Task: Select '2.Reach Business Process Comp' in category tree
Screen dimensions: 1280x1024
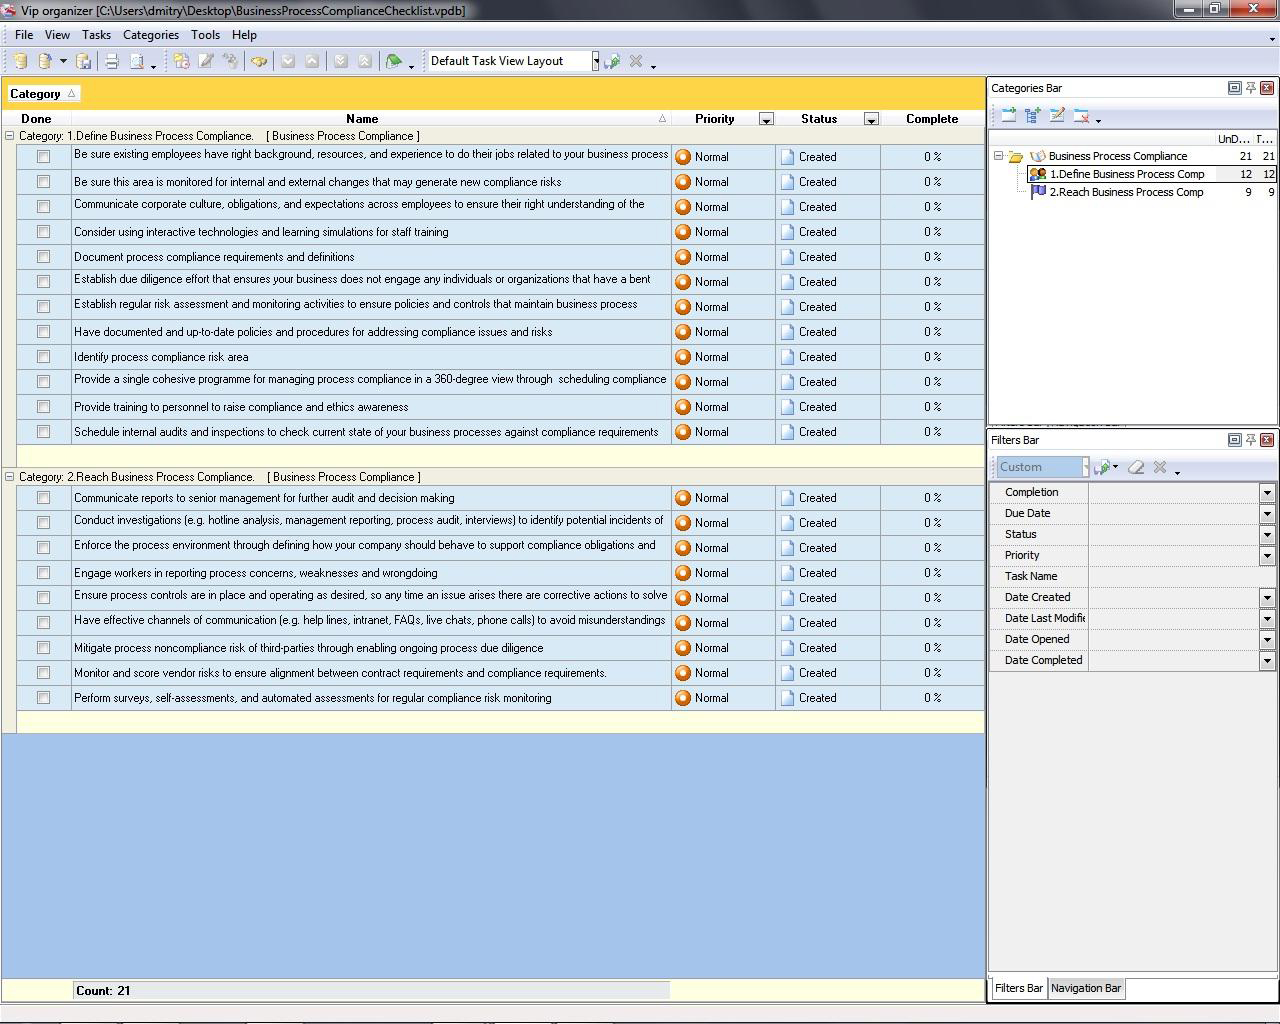Action: pos(1126,192)
